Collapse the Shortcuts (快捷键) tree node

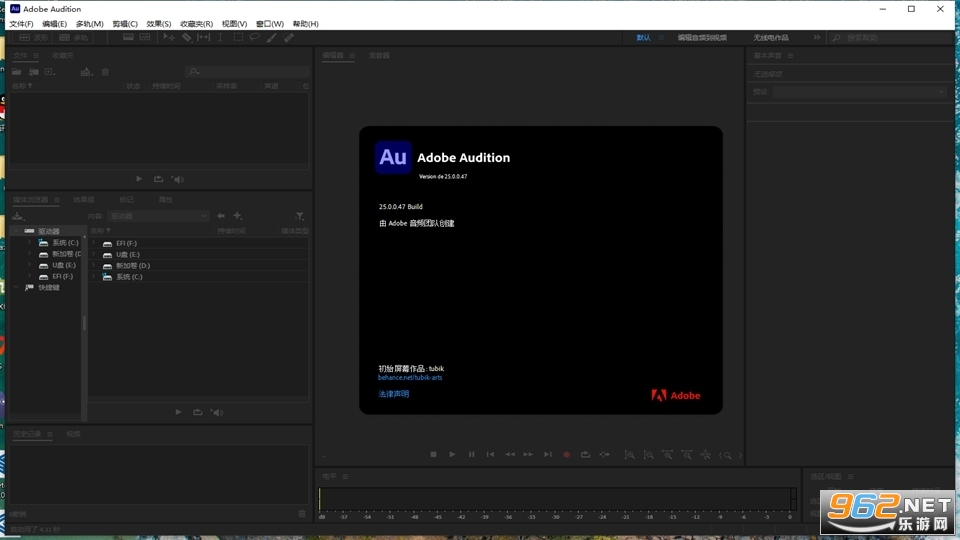[x=17, y=287]
